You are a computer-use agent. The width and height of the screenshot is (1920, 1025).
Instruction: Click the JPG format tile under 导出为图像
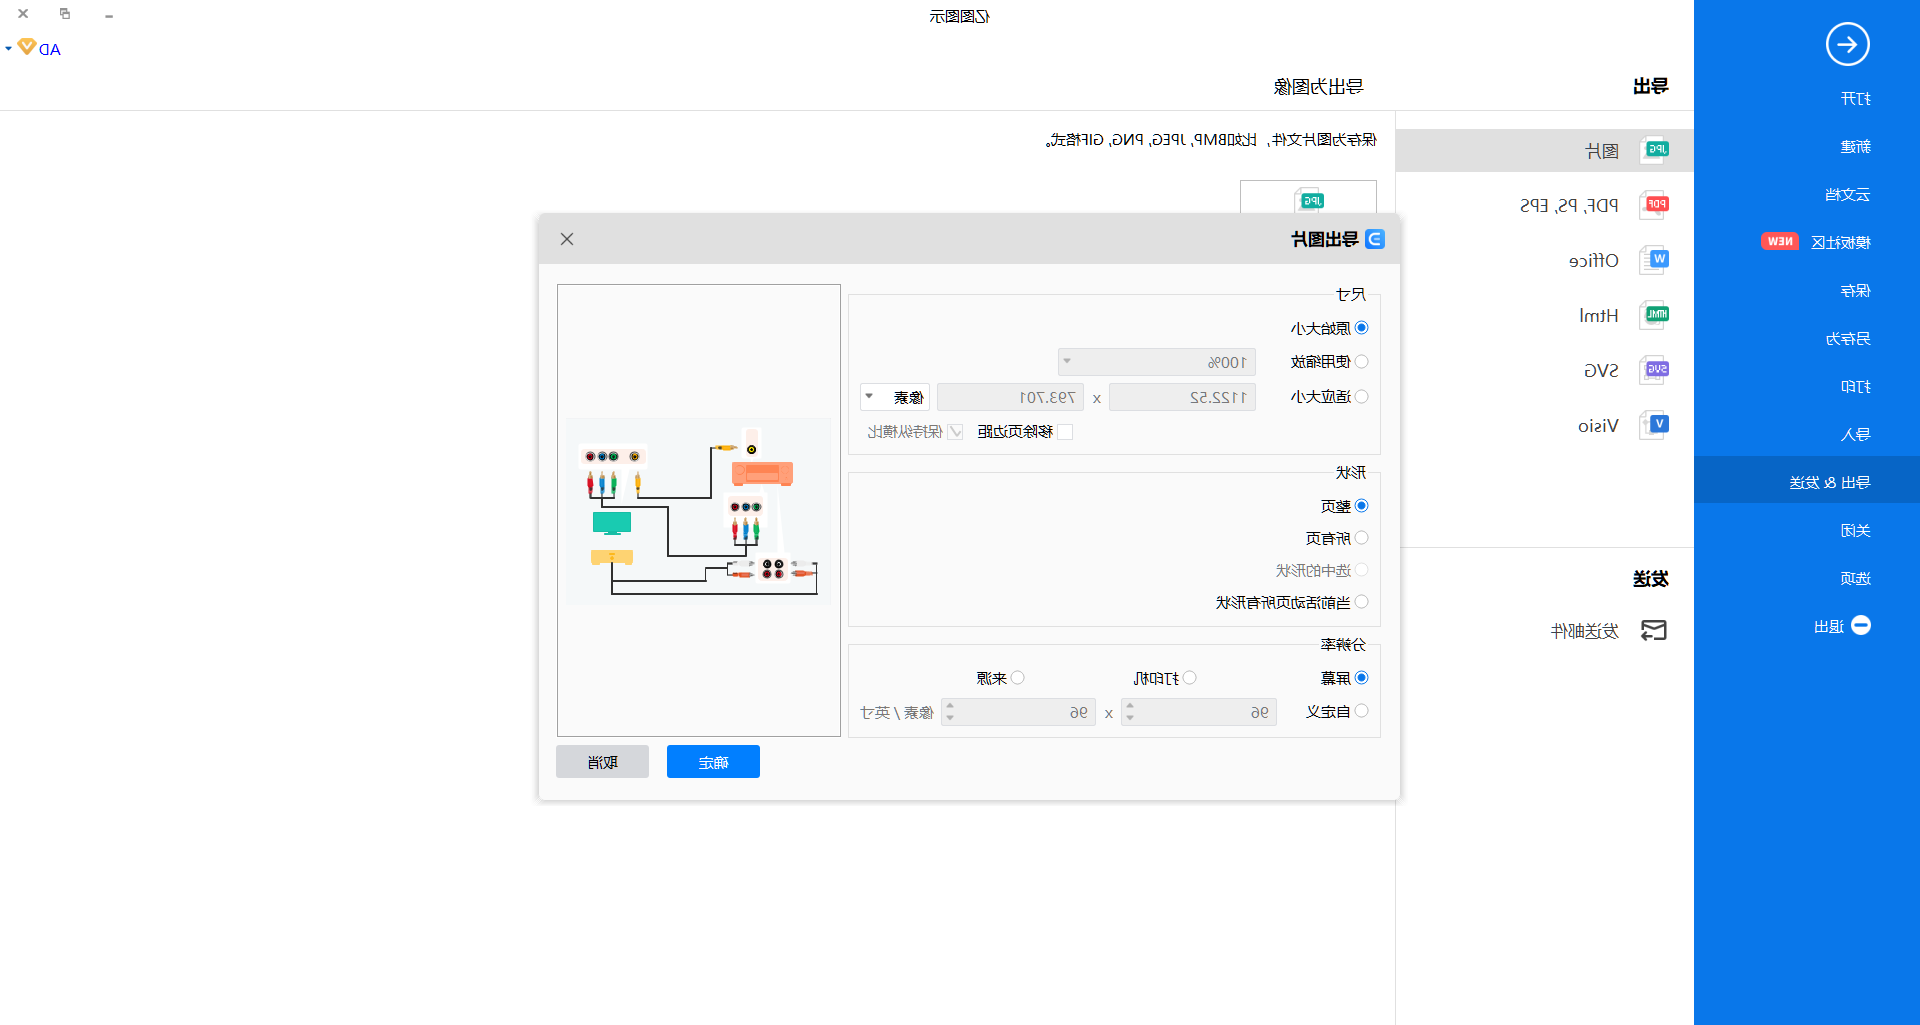1308,198
